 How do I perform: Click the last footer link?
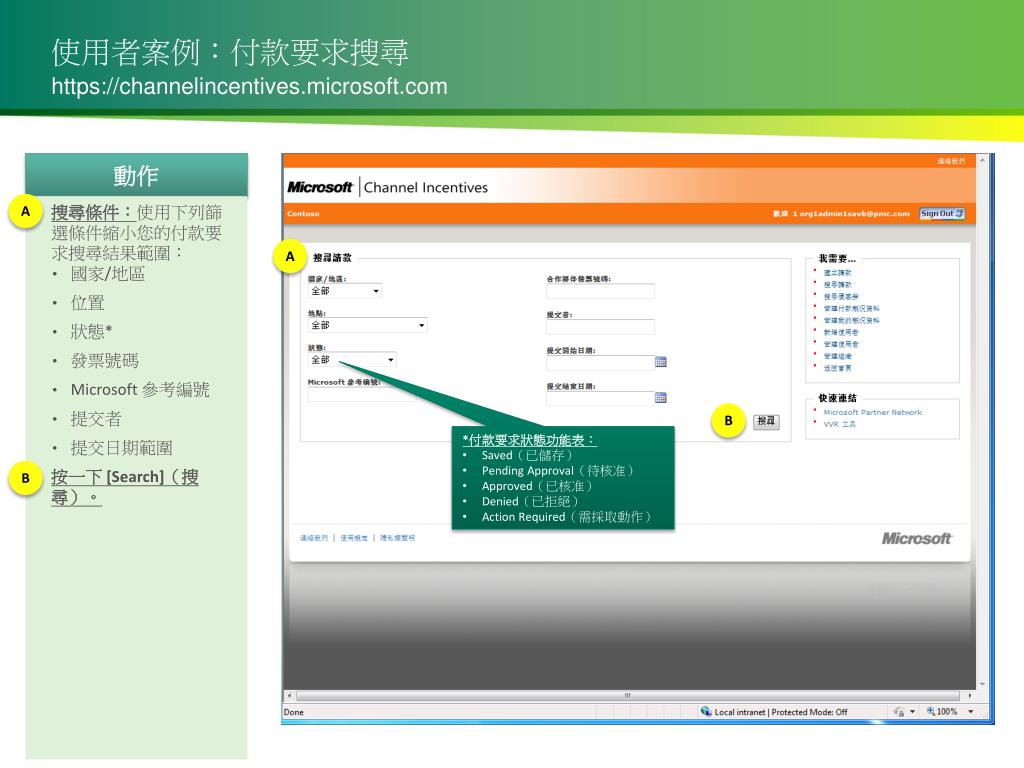click(x=397, y=538)
